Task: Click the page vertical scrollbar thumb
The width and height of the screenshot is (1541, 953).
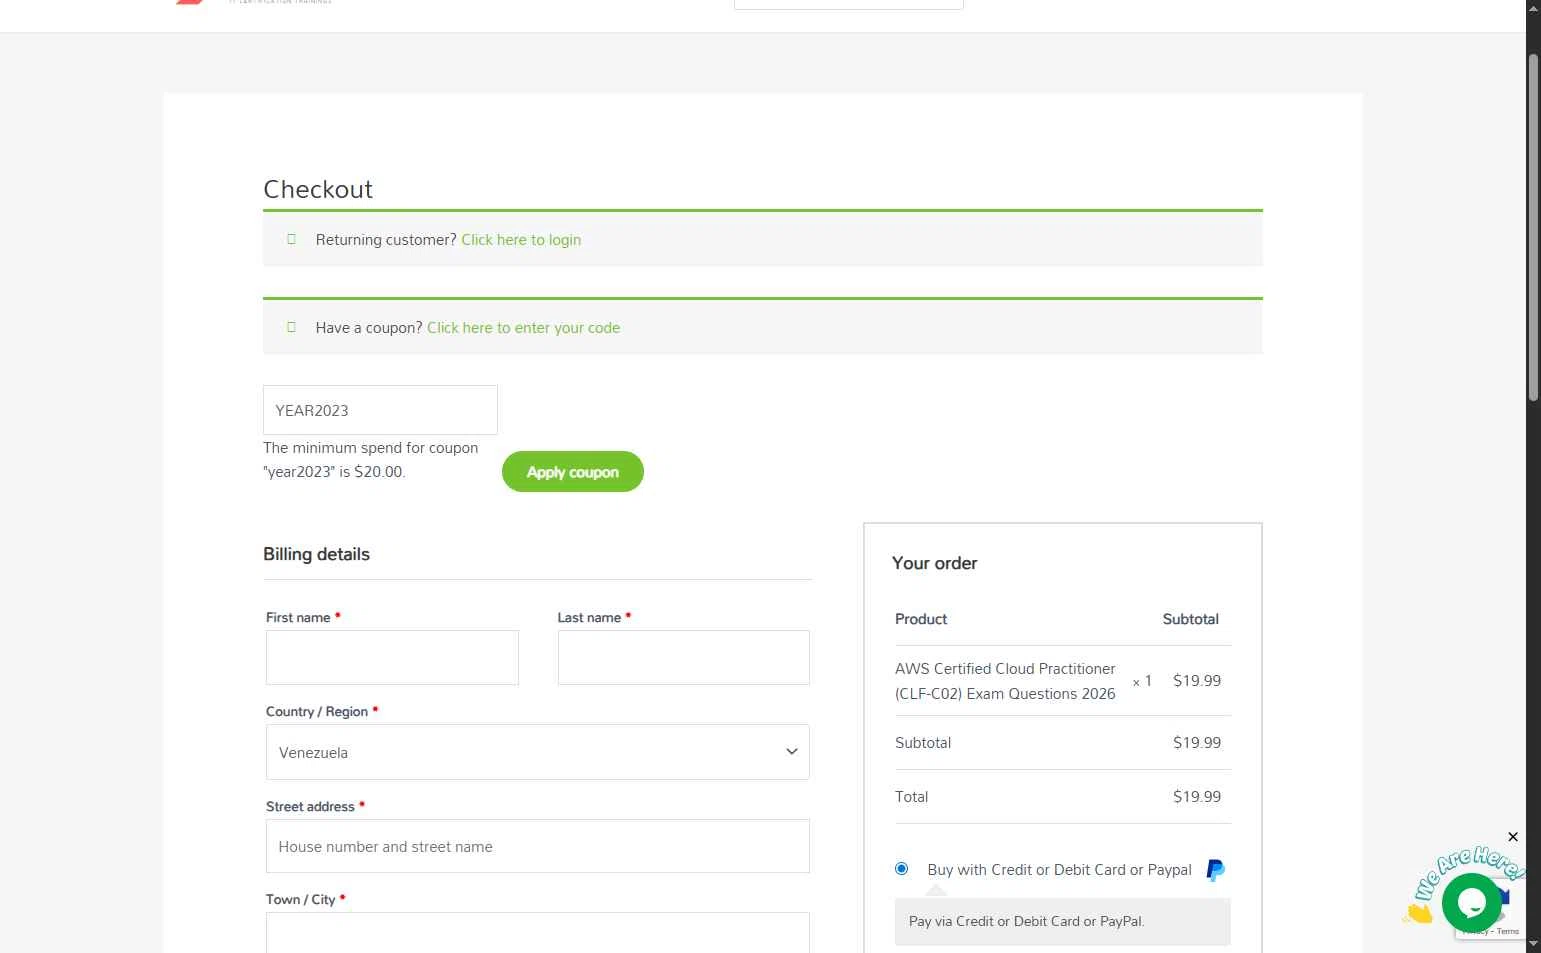Action: (1533, 228)
